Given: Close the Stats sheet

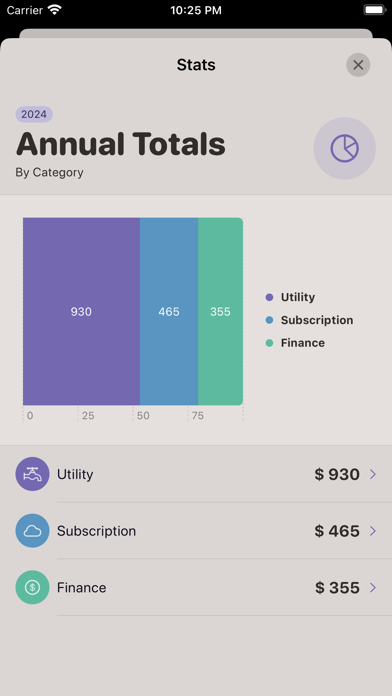Looking at the screenshot, I should (x=358, y=65).
